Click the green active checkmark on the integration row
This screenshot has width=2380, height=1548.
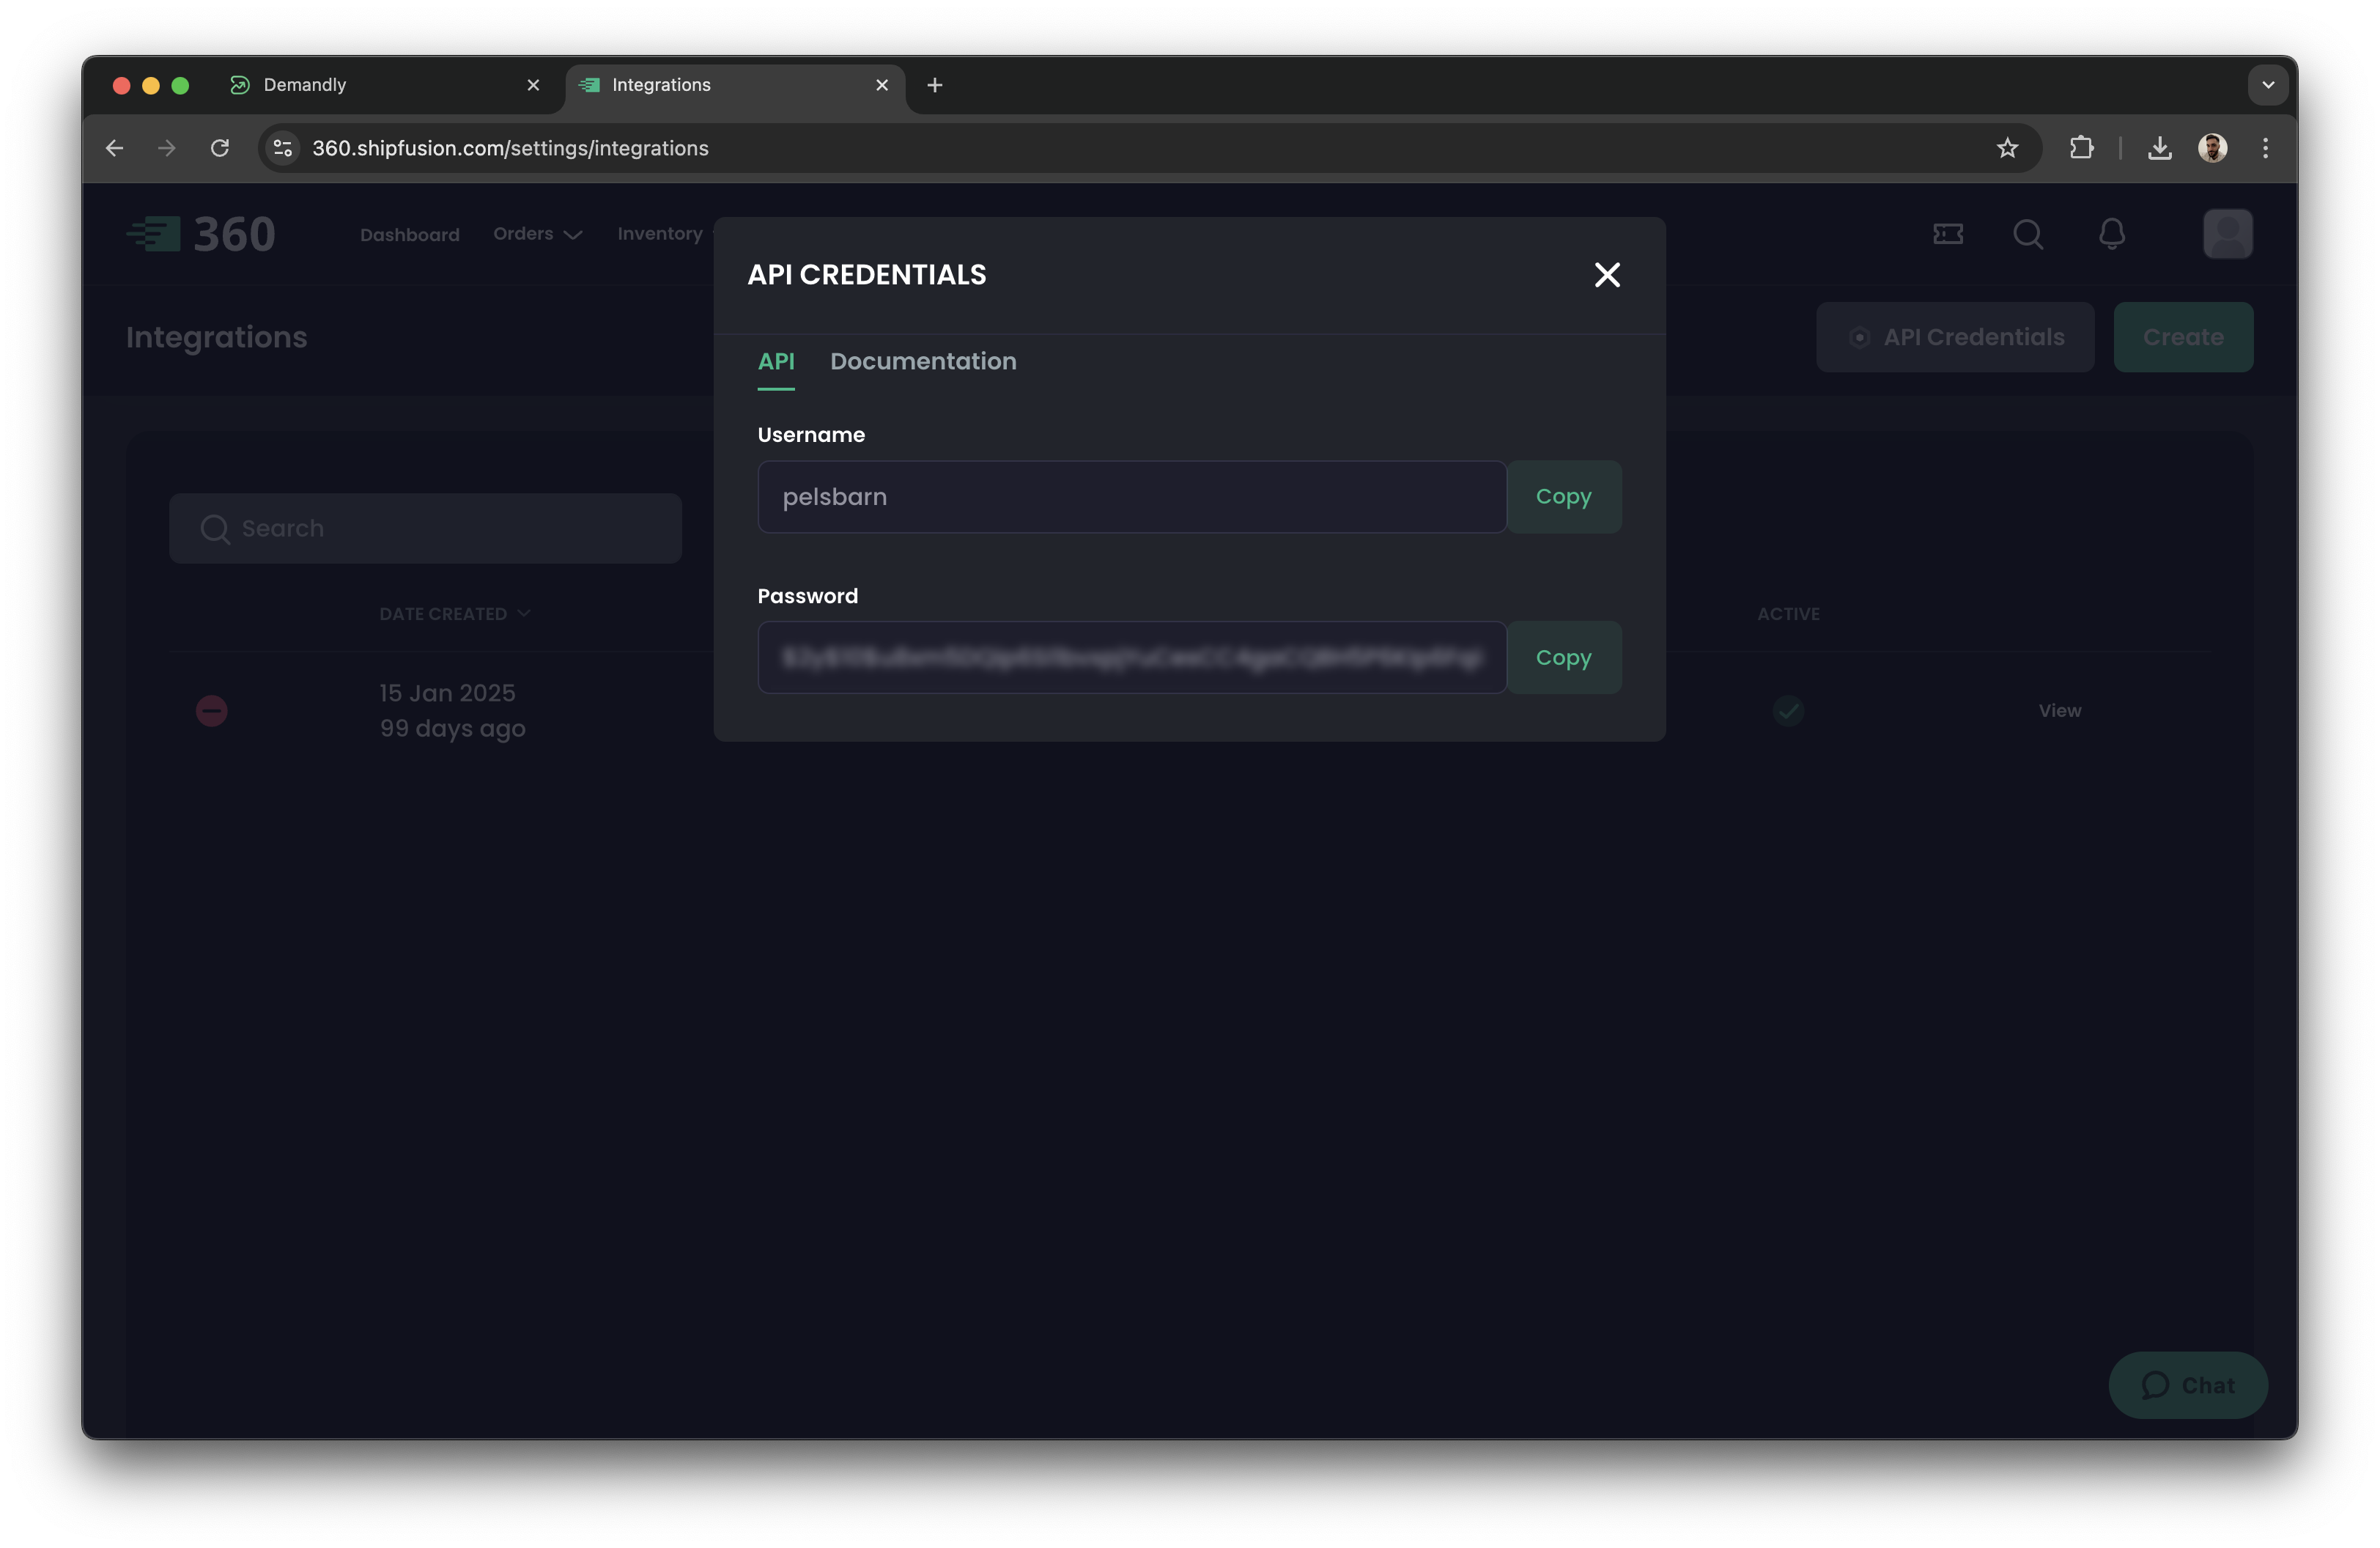pyautogui.click(x=1787, y=711)
